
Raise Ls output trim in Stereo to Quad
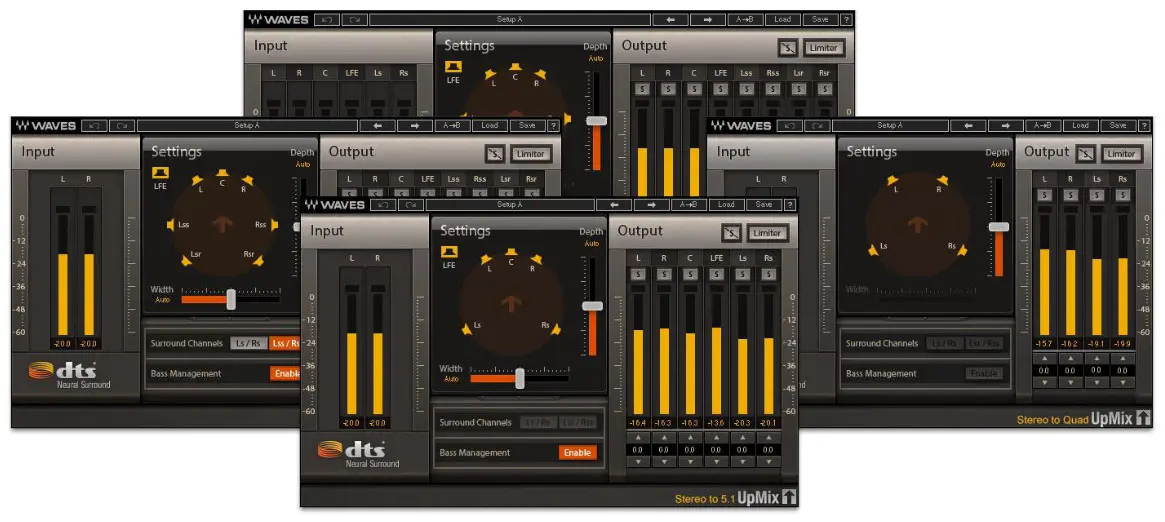click(x=1097, y=358)
